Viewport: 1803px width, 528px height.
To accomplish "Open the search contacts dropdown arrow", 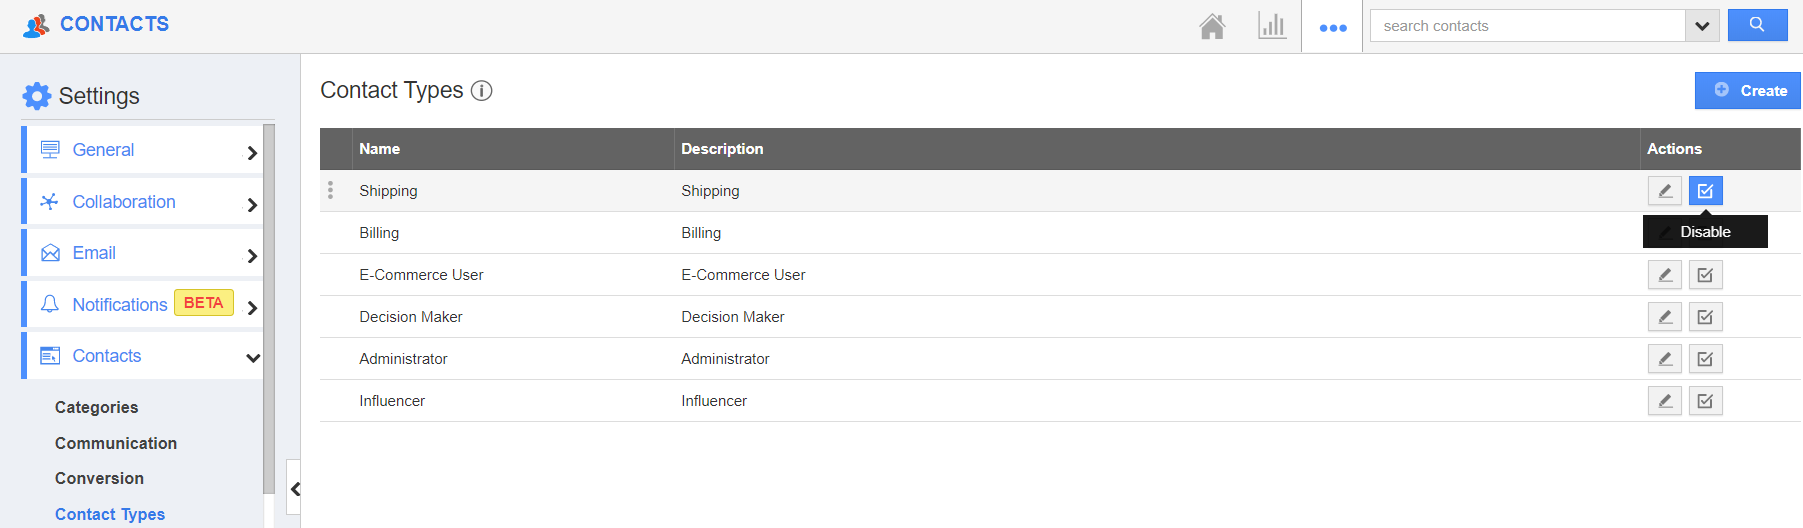I will pos(1702,26).
